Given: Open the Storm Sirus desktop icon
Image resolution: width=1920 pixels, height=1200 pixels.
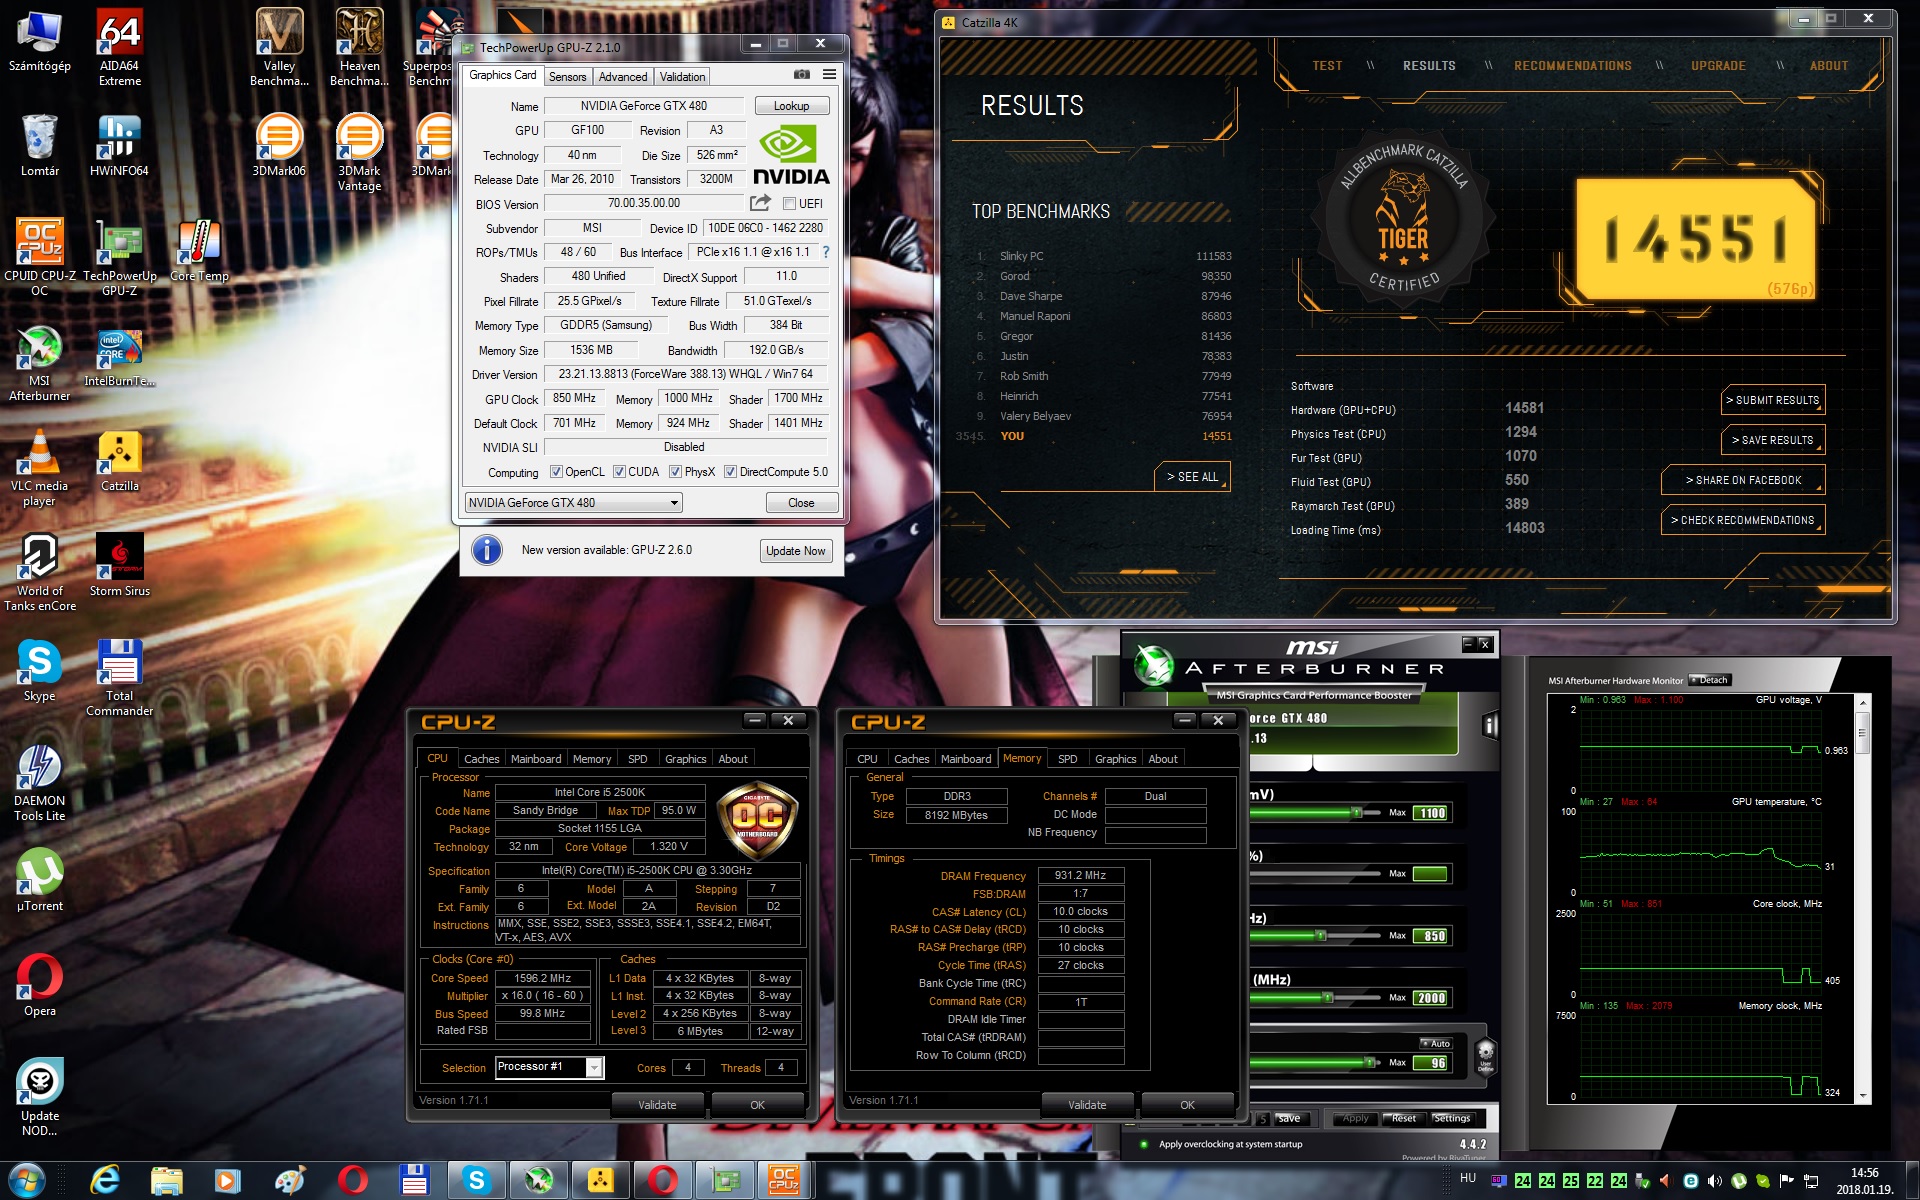Looking at the screenshot, I should 119,566.
